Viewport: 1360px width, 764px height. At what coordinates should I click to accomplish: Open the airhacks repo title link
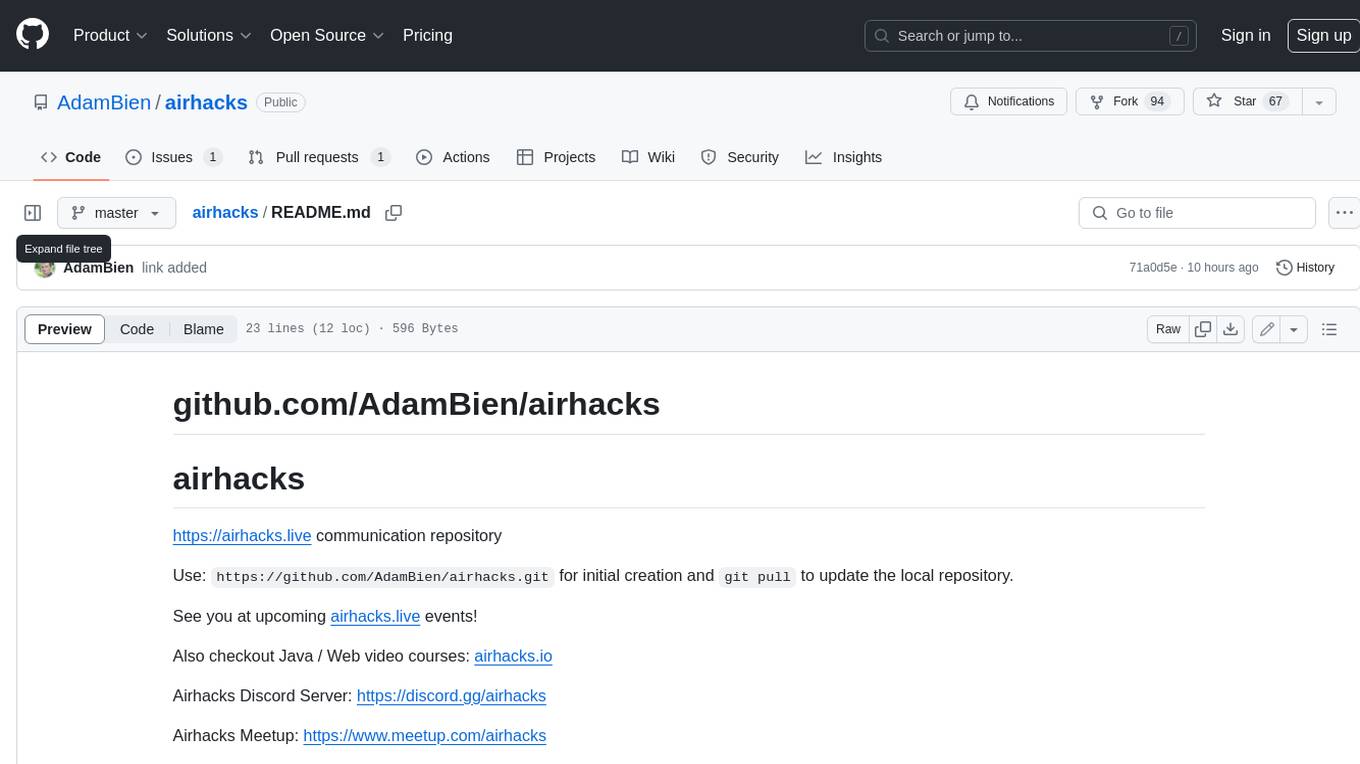point(206,102)
